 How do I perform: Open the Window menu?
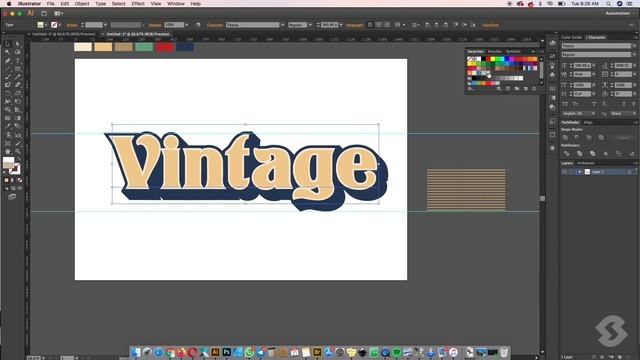[x=176, y=4]
